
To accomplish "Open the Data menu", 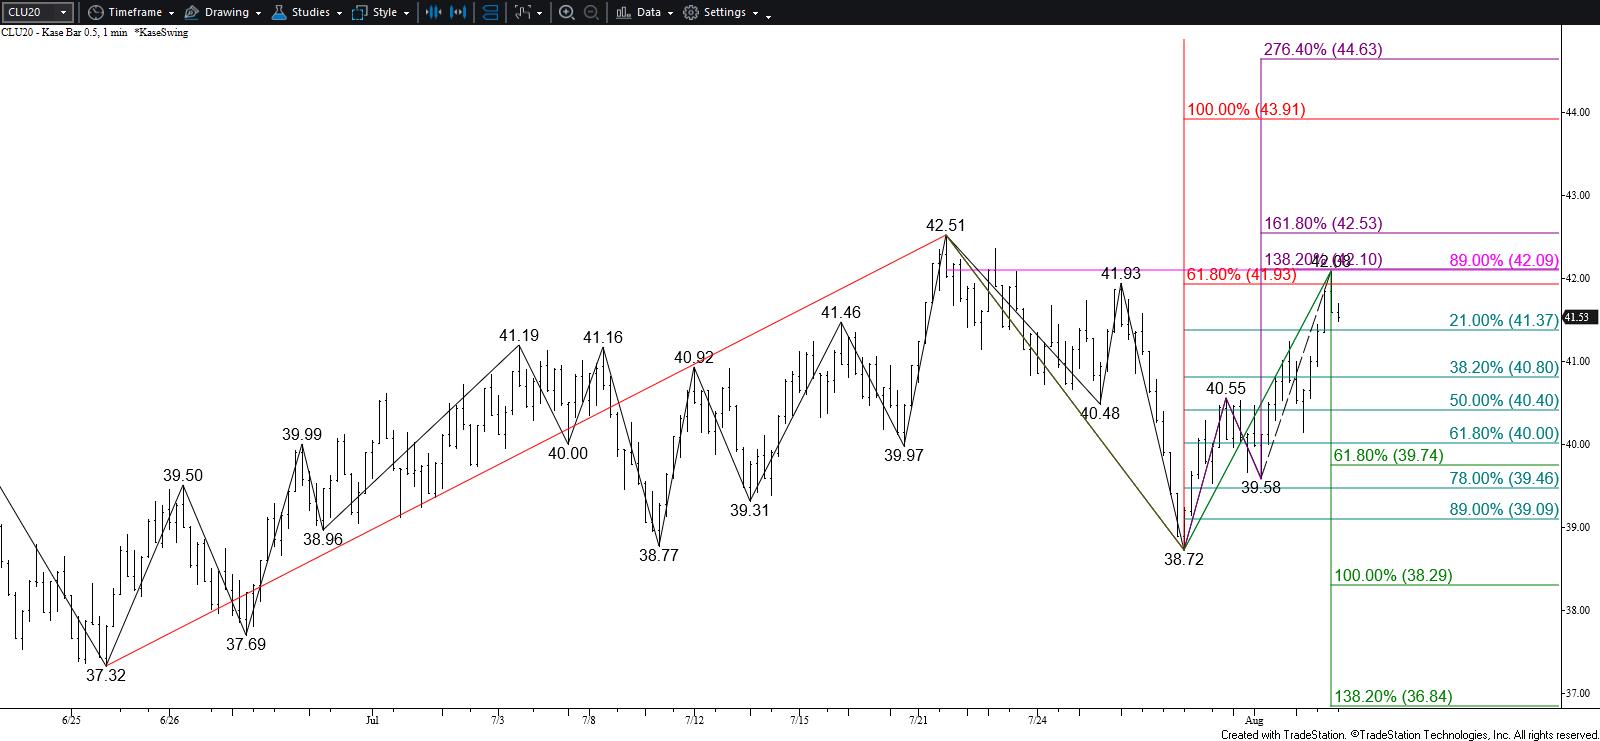I will click(x=648, y=12).
